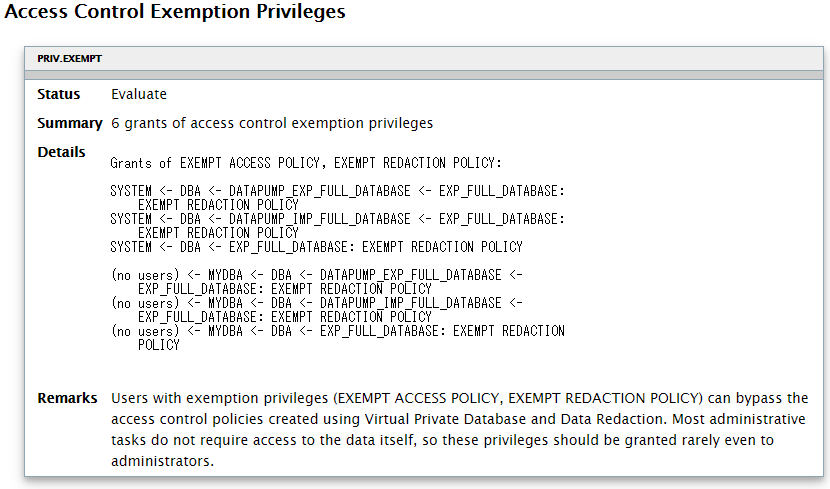
Task: Click the Evaluate status value
Action: [x=139, y=94]
